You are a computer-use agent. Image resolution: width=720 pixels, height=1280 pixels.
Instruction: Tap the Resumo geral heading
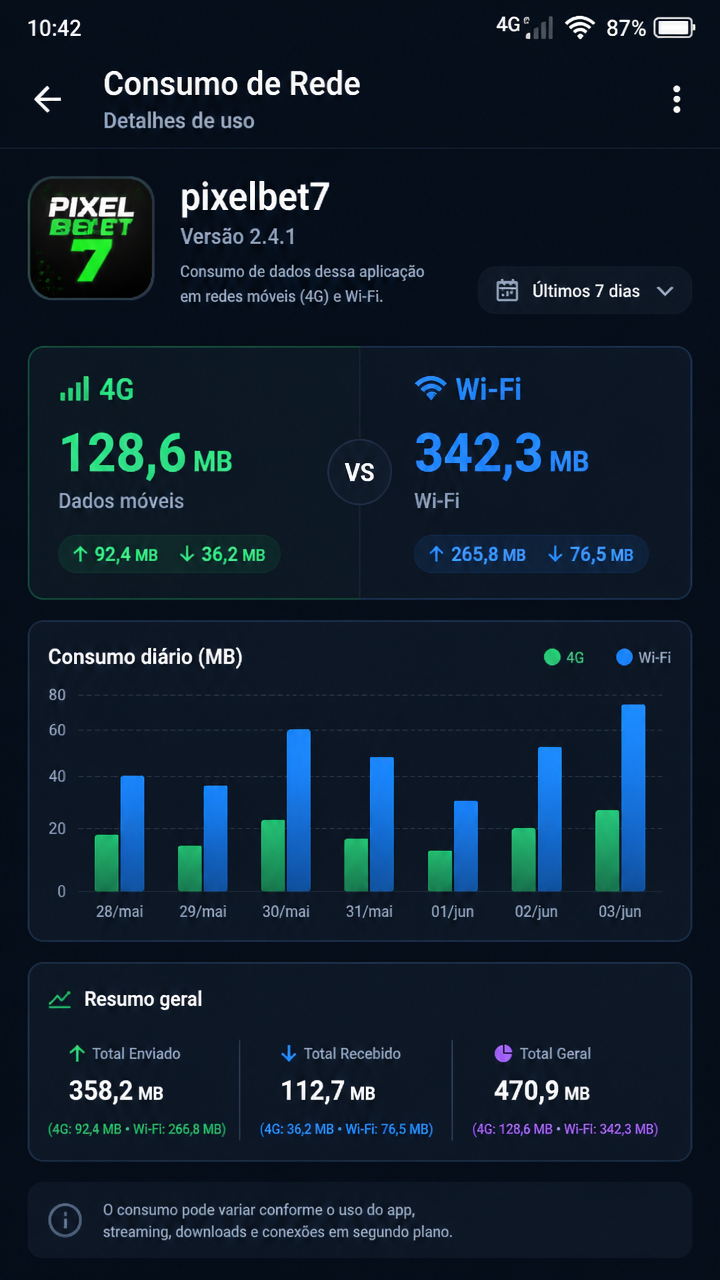click(x=143, y=999)
